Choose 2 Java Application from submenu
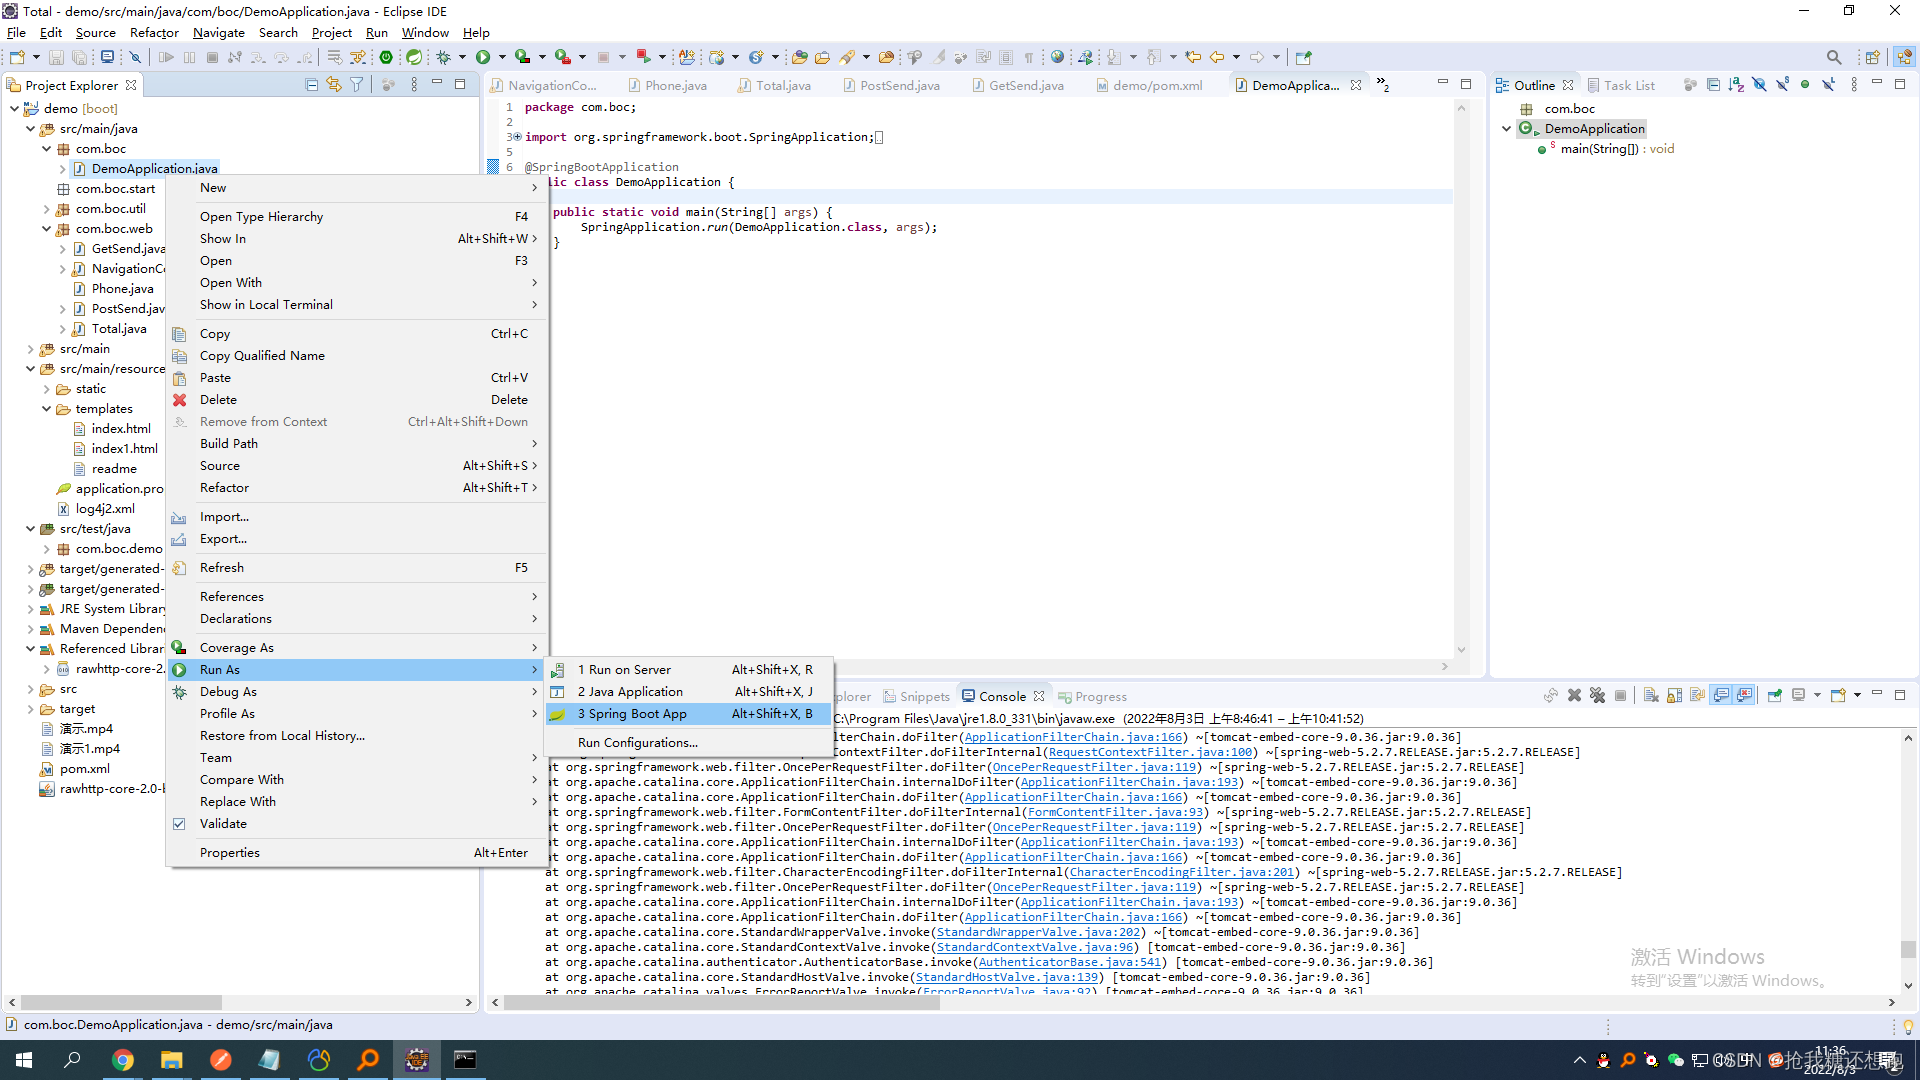Image resolution: width=1920 pixels, height=1080 pixels. (x=688, y=692)
